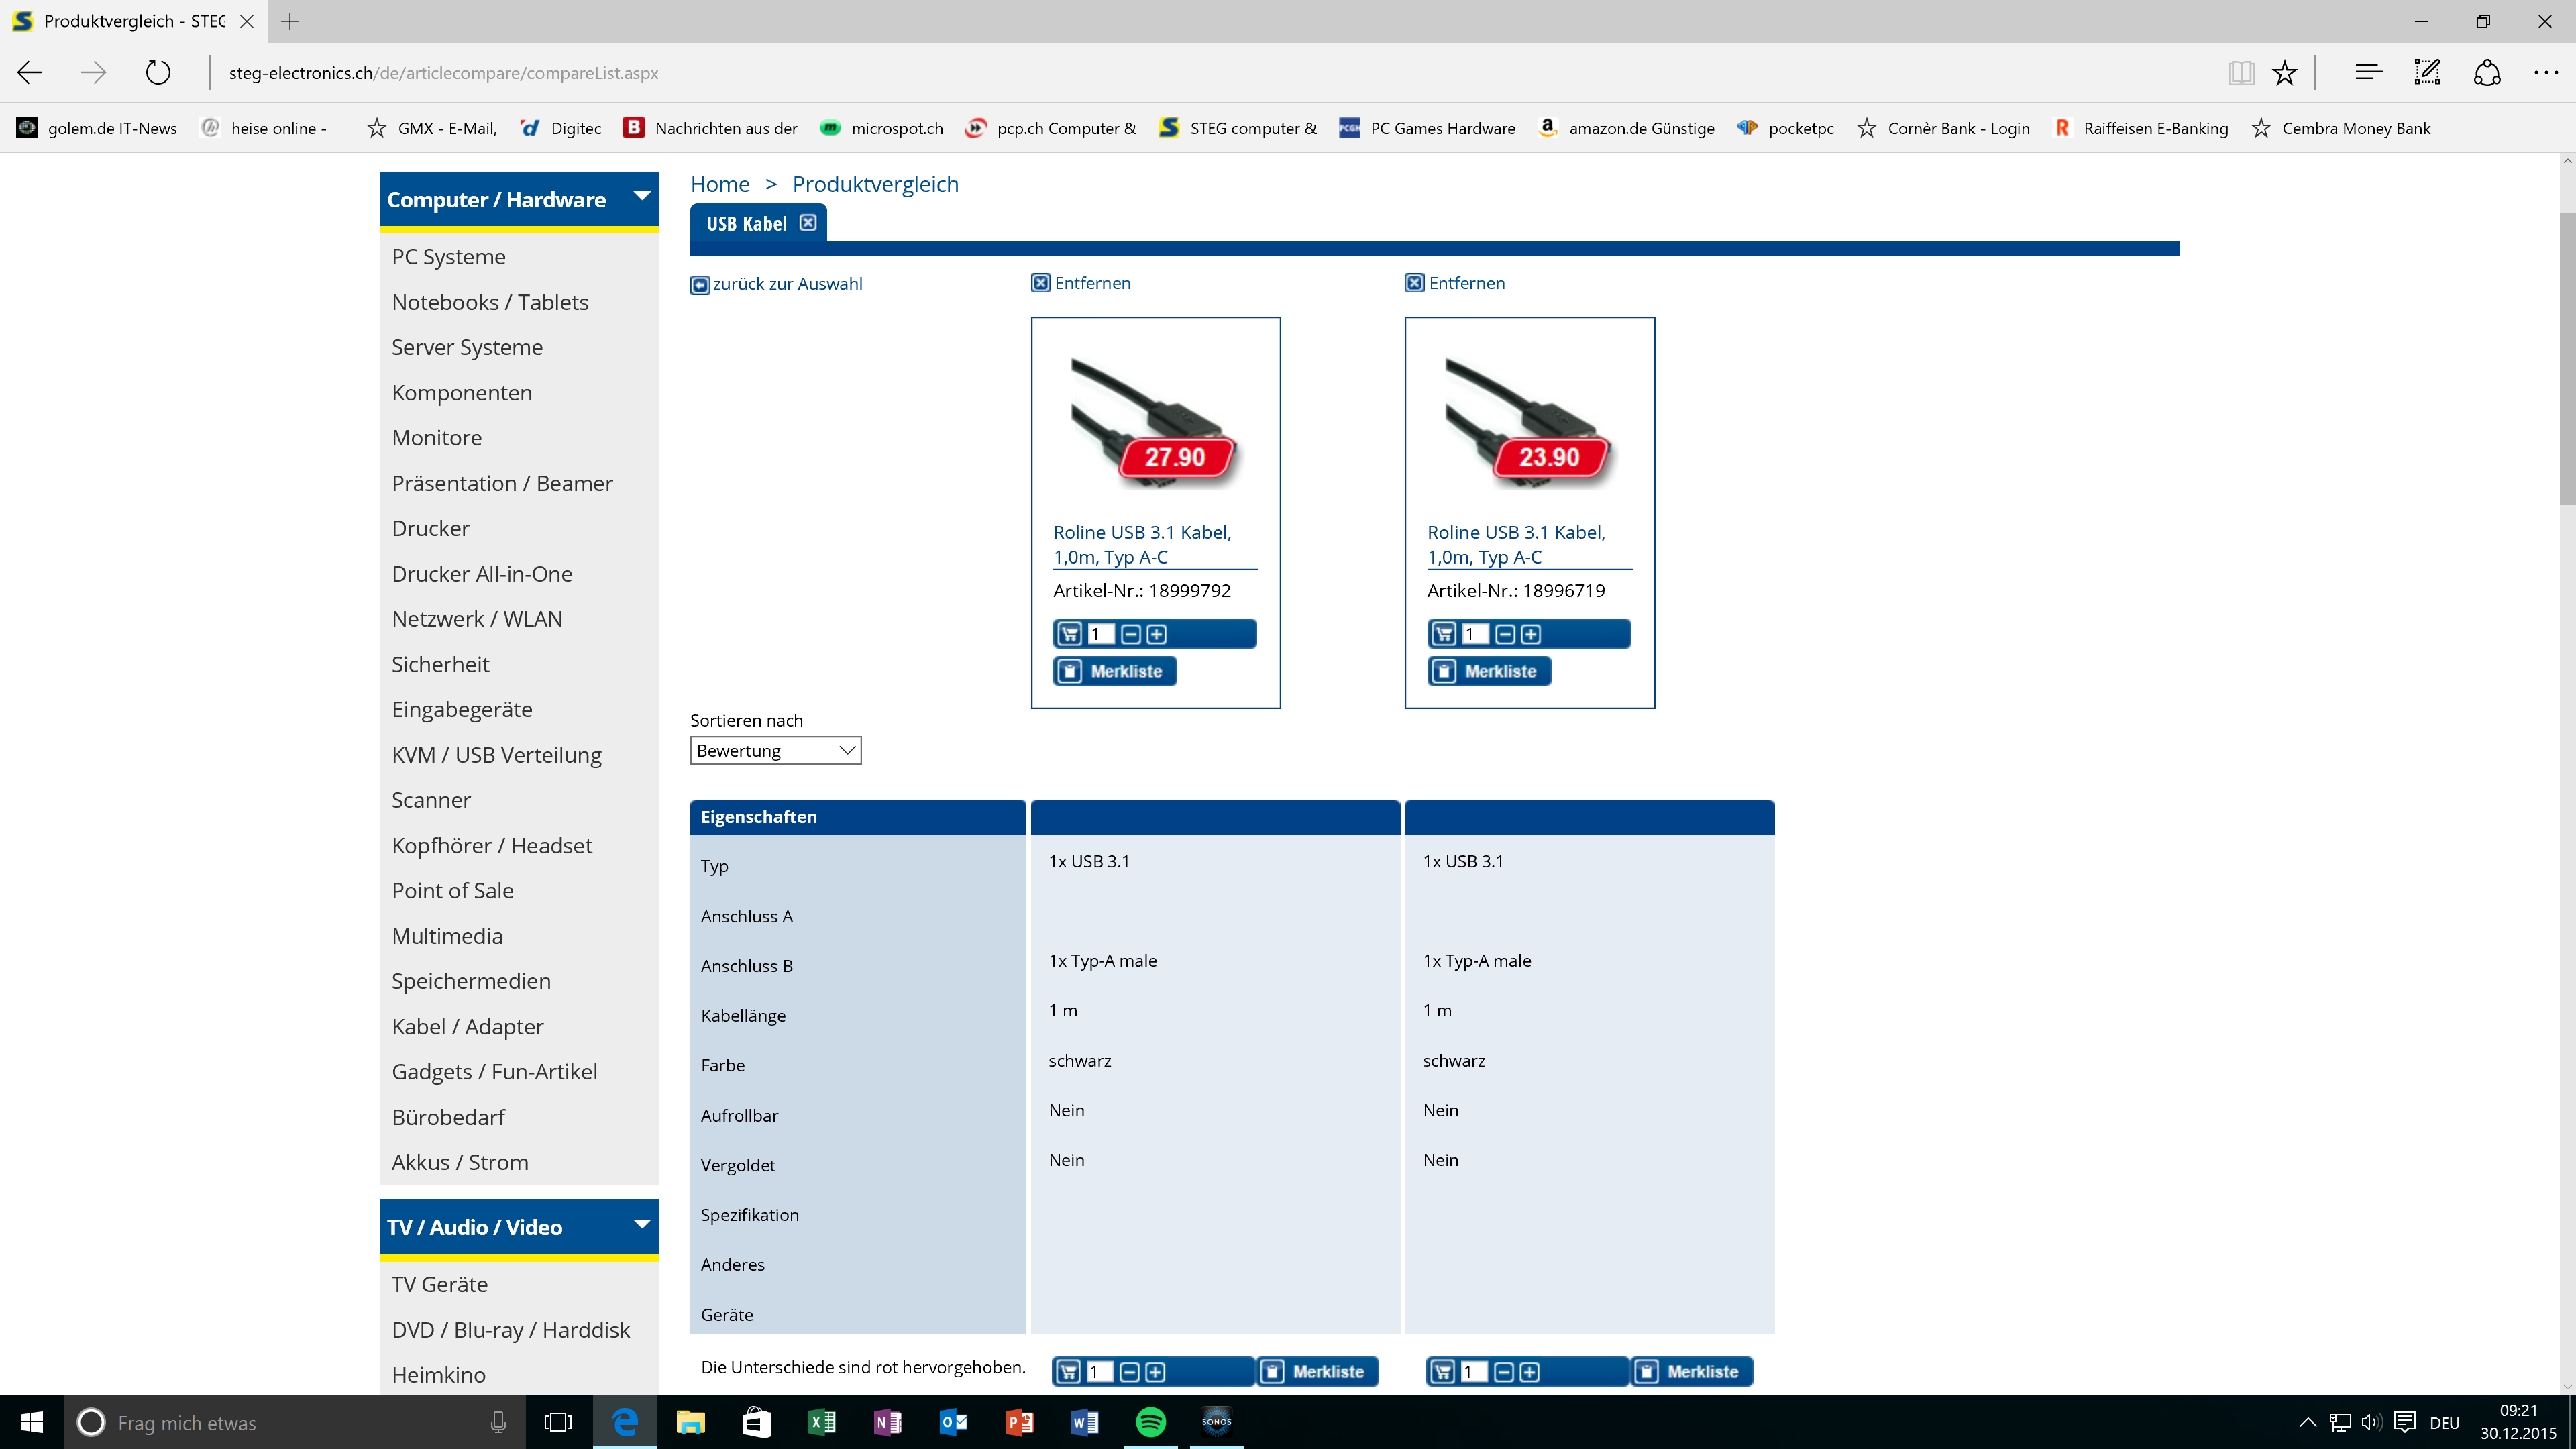This screenshot has width=2576, height=1449.
Task: Open the Digitec bookmark
Action: (x=561, y=128)
